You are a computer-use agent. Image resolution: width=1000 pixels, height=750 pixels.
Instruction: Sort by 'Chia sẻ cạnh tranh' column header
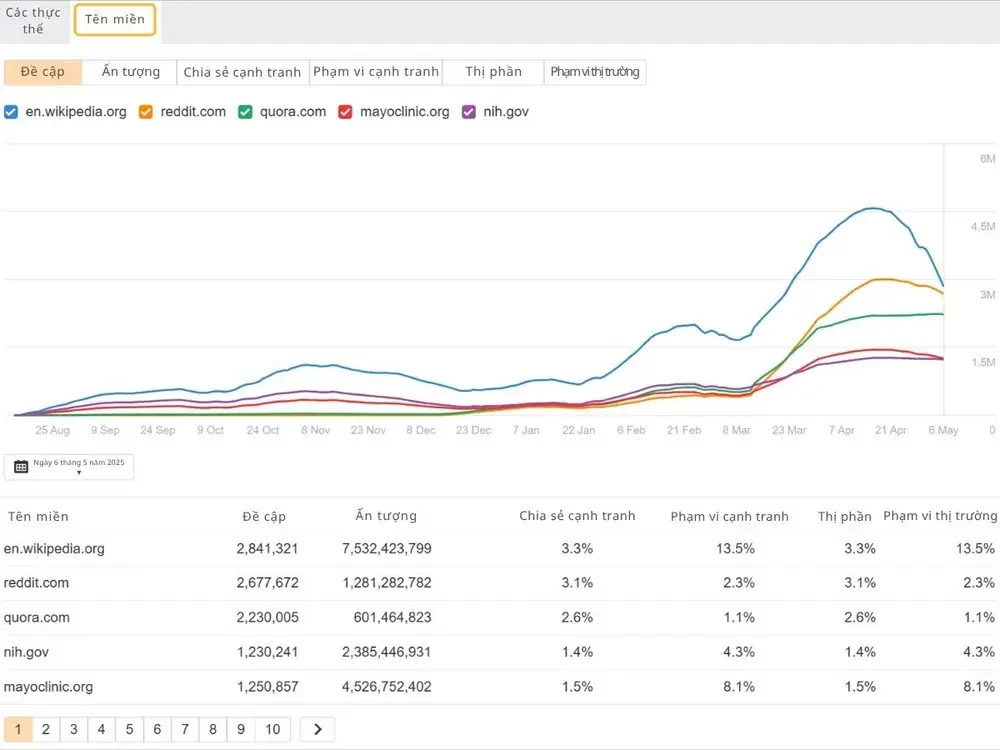pos(577,516)
